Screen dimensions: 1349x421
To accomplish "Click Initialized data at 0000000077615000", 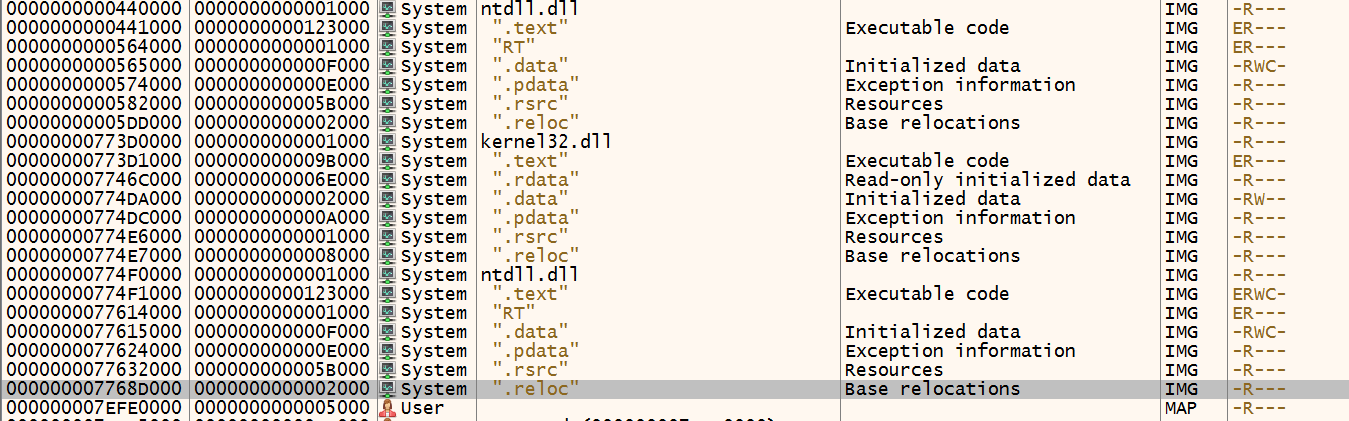I will [932, 332].
